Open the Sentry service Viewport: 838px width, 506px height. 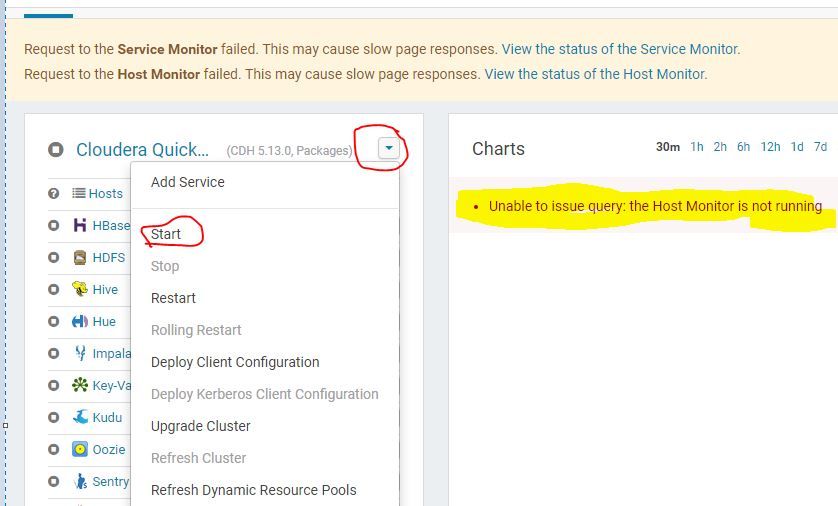(x=111, y=482)
